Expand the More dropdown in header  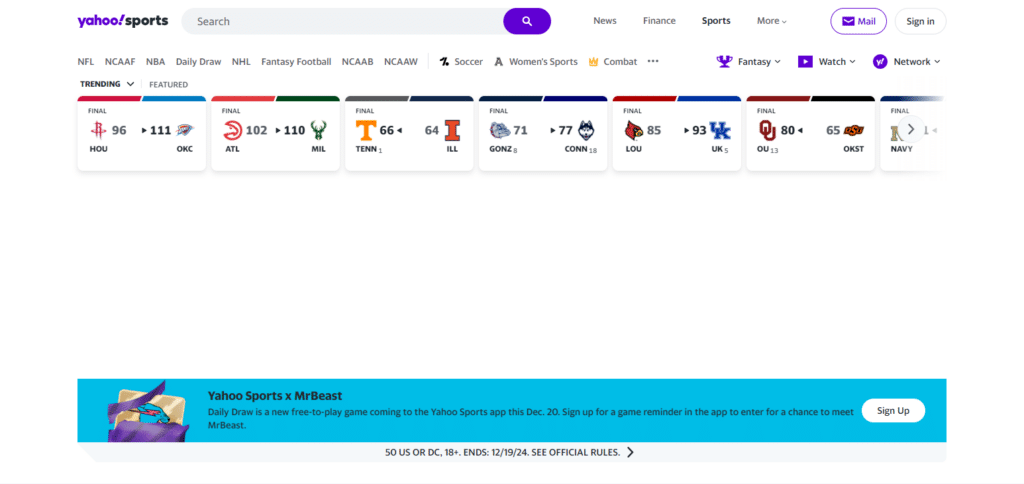click(772, 21)
